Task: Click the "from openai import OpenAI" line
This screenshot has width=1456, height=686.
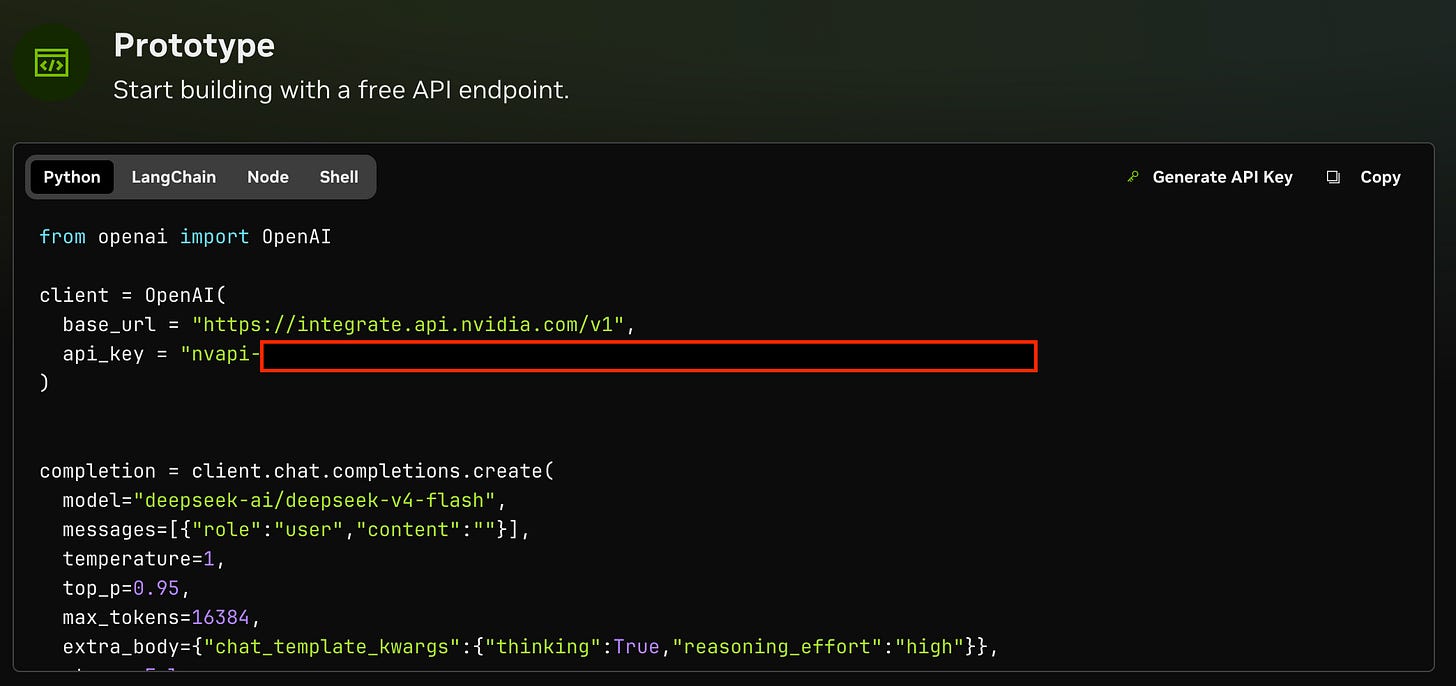Action: coord(185,237)
